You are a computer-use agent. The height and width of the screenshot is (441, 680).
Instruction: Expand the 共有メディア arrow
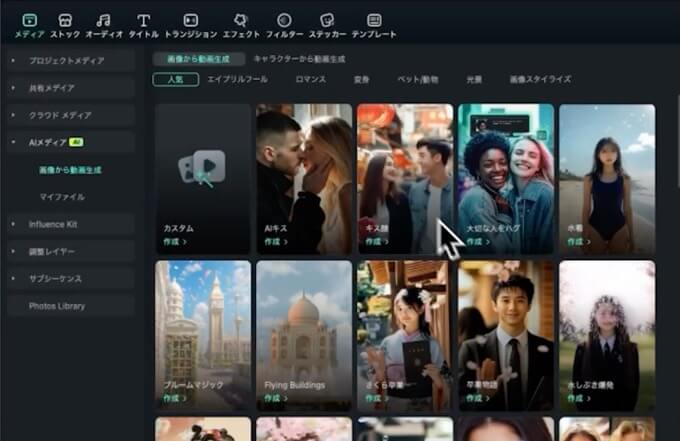(x=13, y=88)
